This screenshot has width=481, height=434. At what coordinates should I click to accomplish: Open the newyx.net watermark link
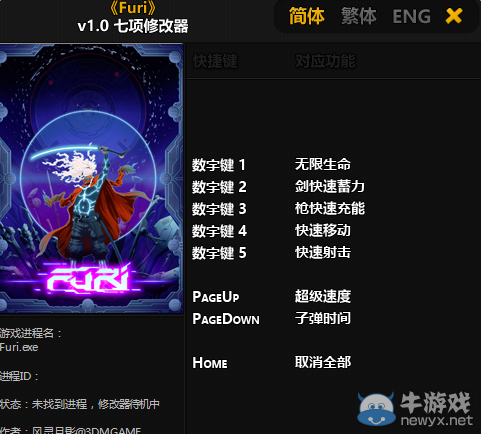tap(436, 420)
